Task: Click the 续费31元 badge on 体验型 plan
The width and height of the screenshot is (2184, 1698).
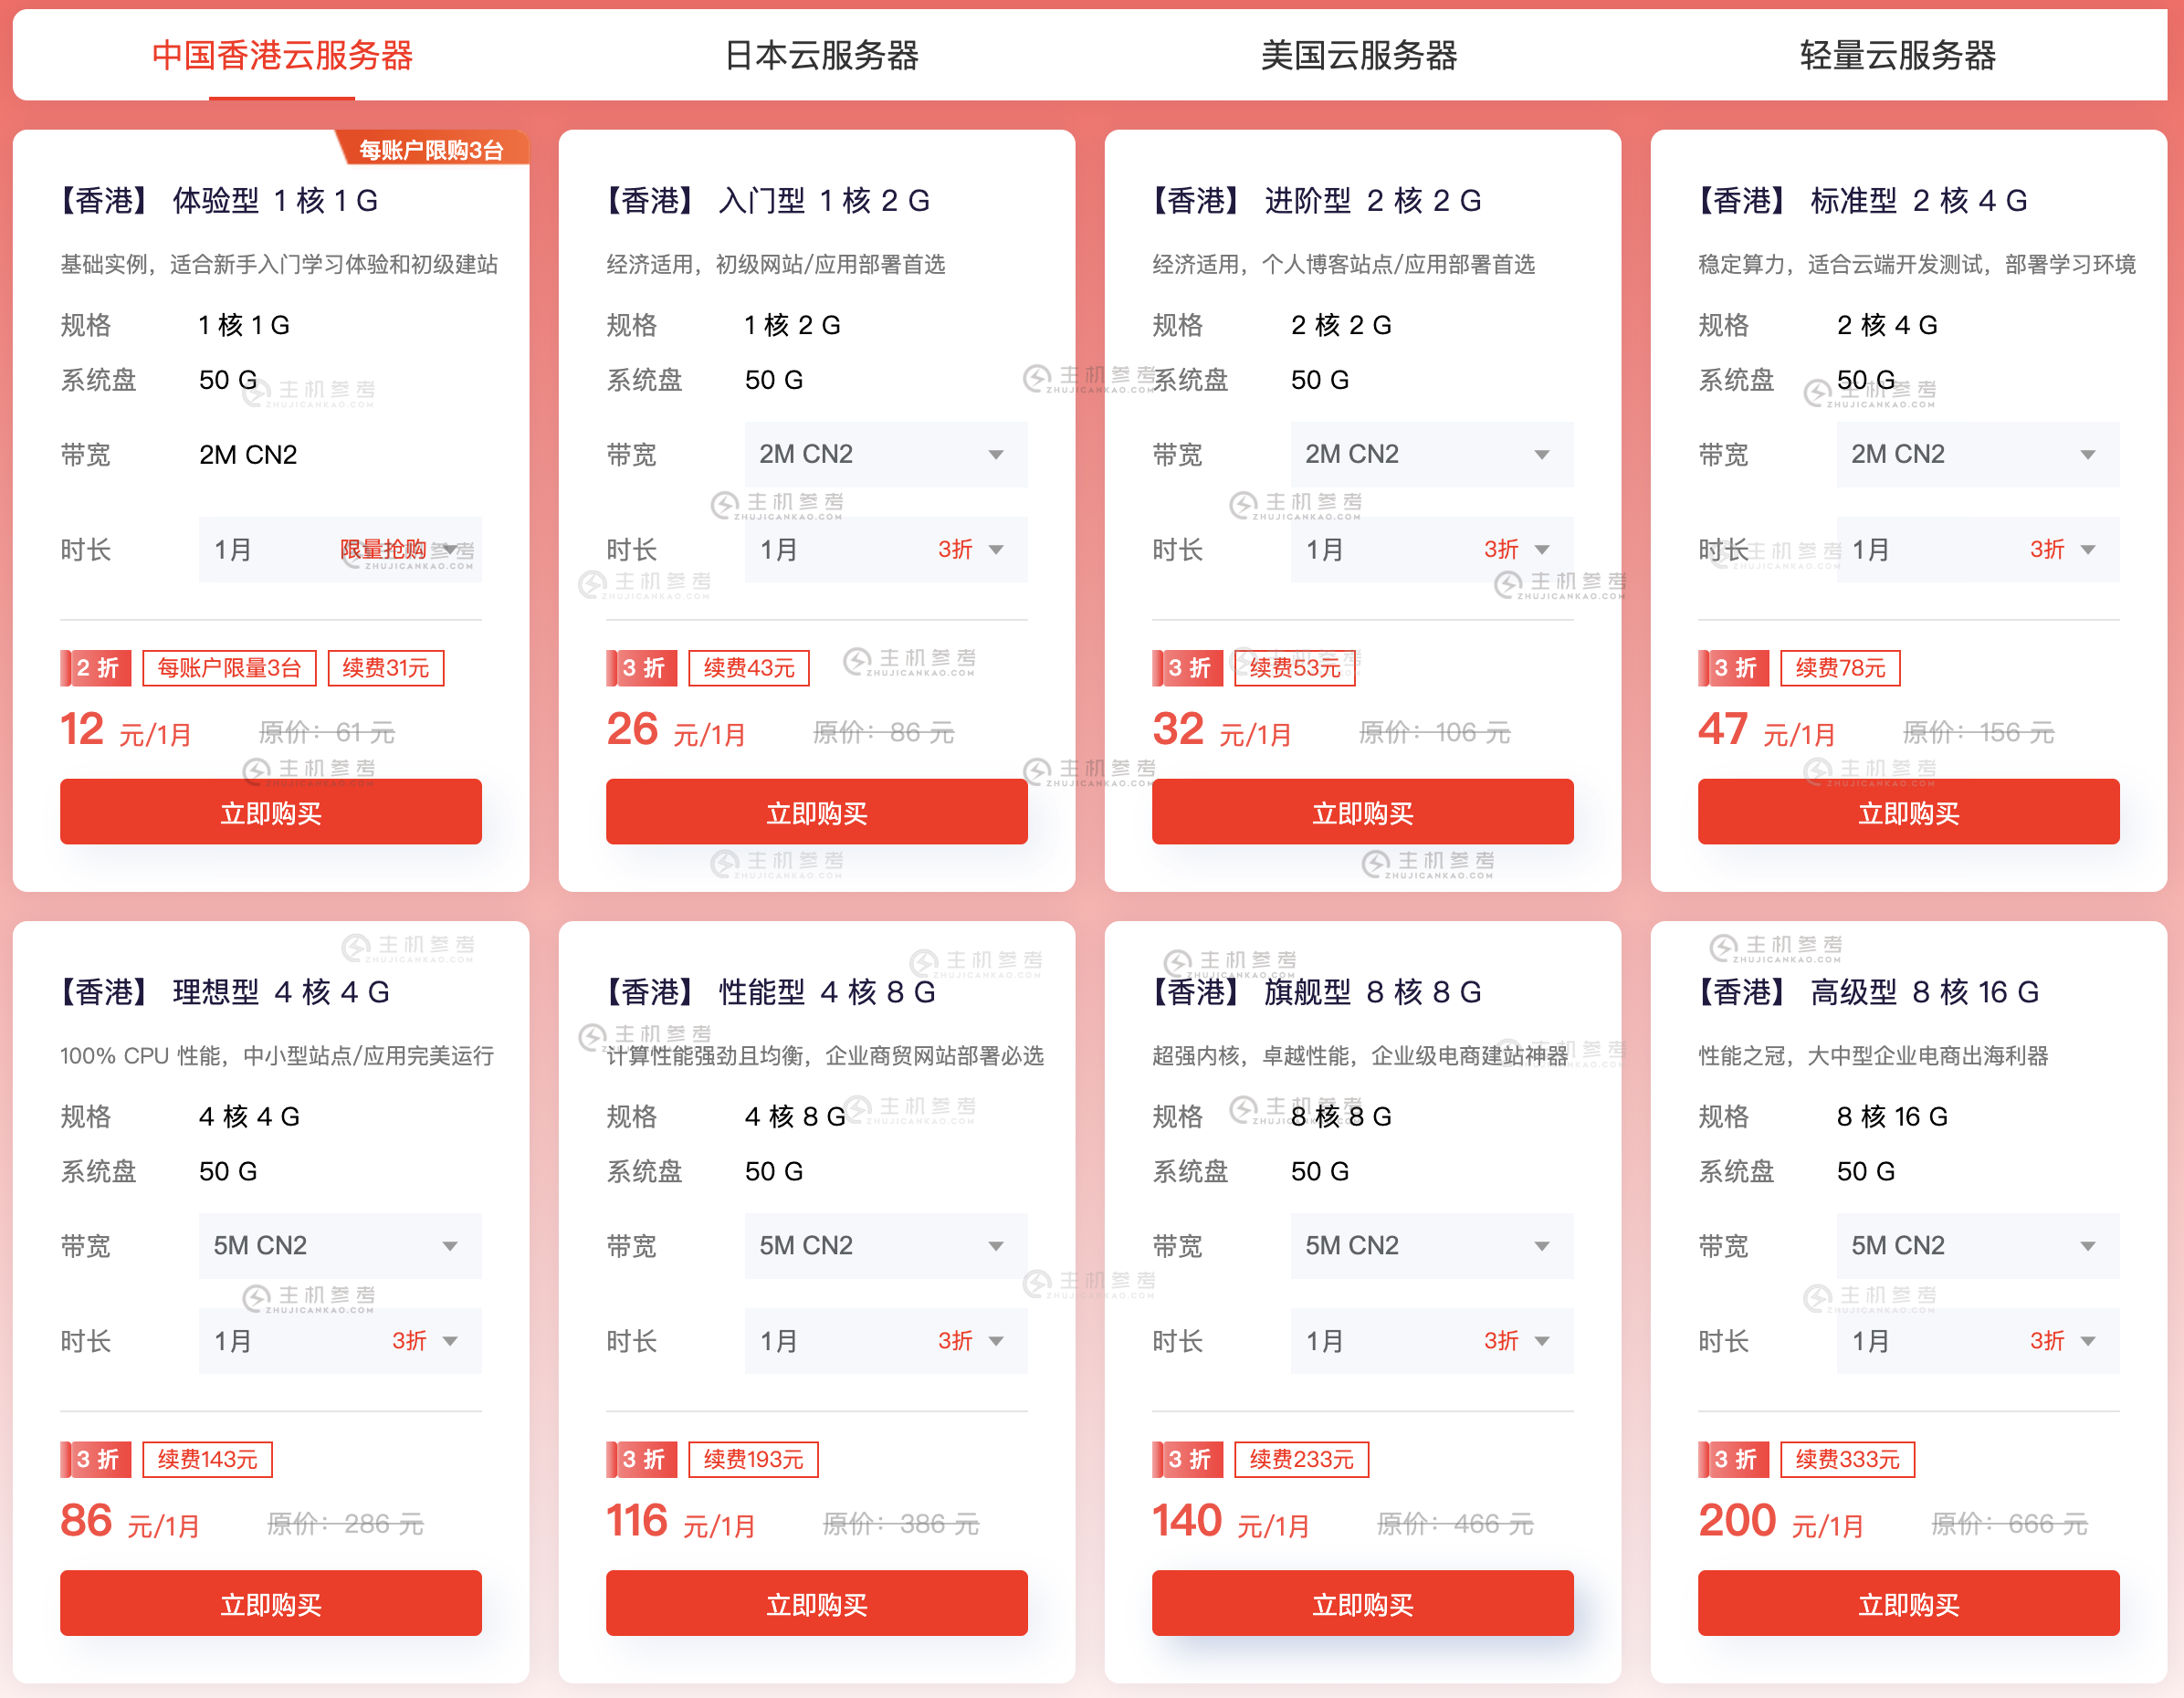Action: [x=386, y=667]
